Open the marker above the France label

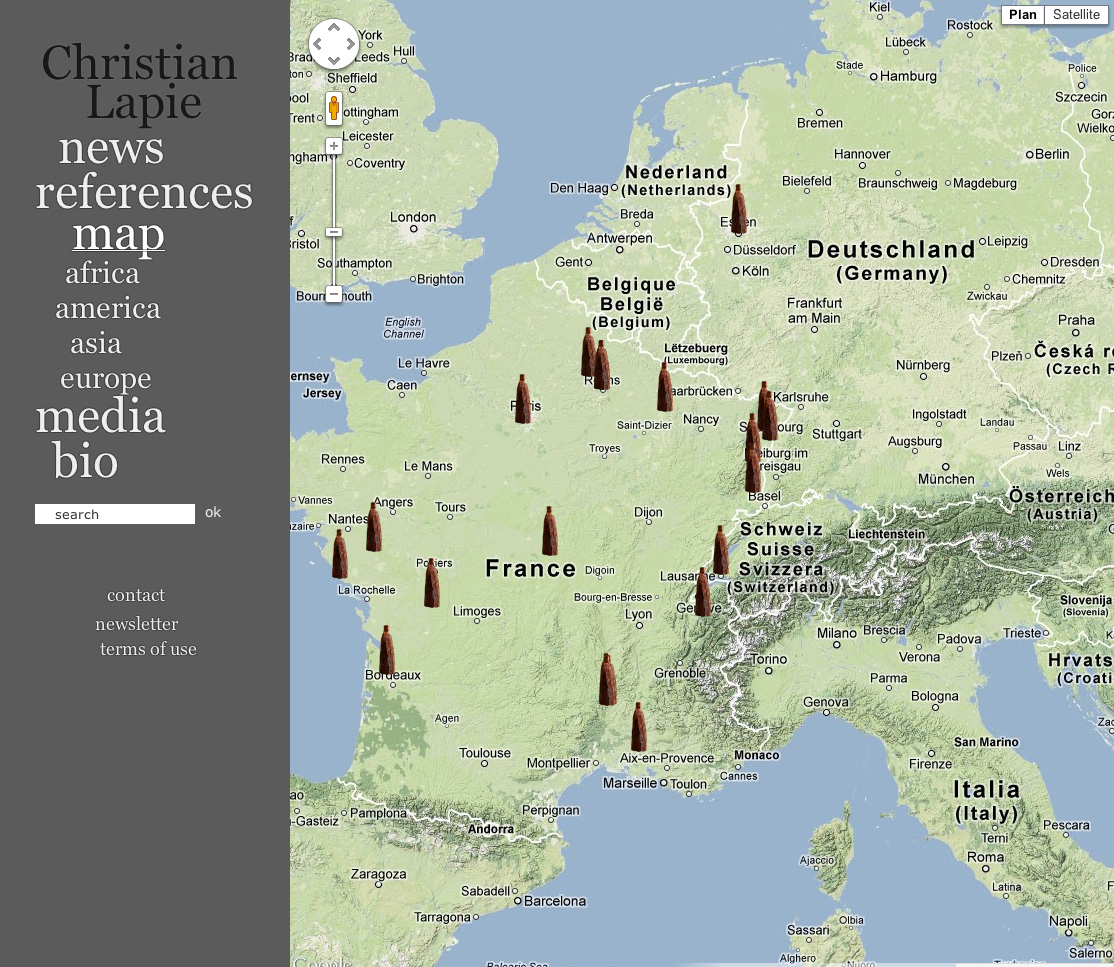pos(549,531)
